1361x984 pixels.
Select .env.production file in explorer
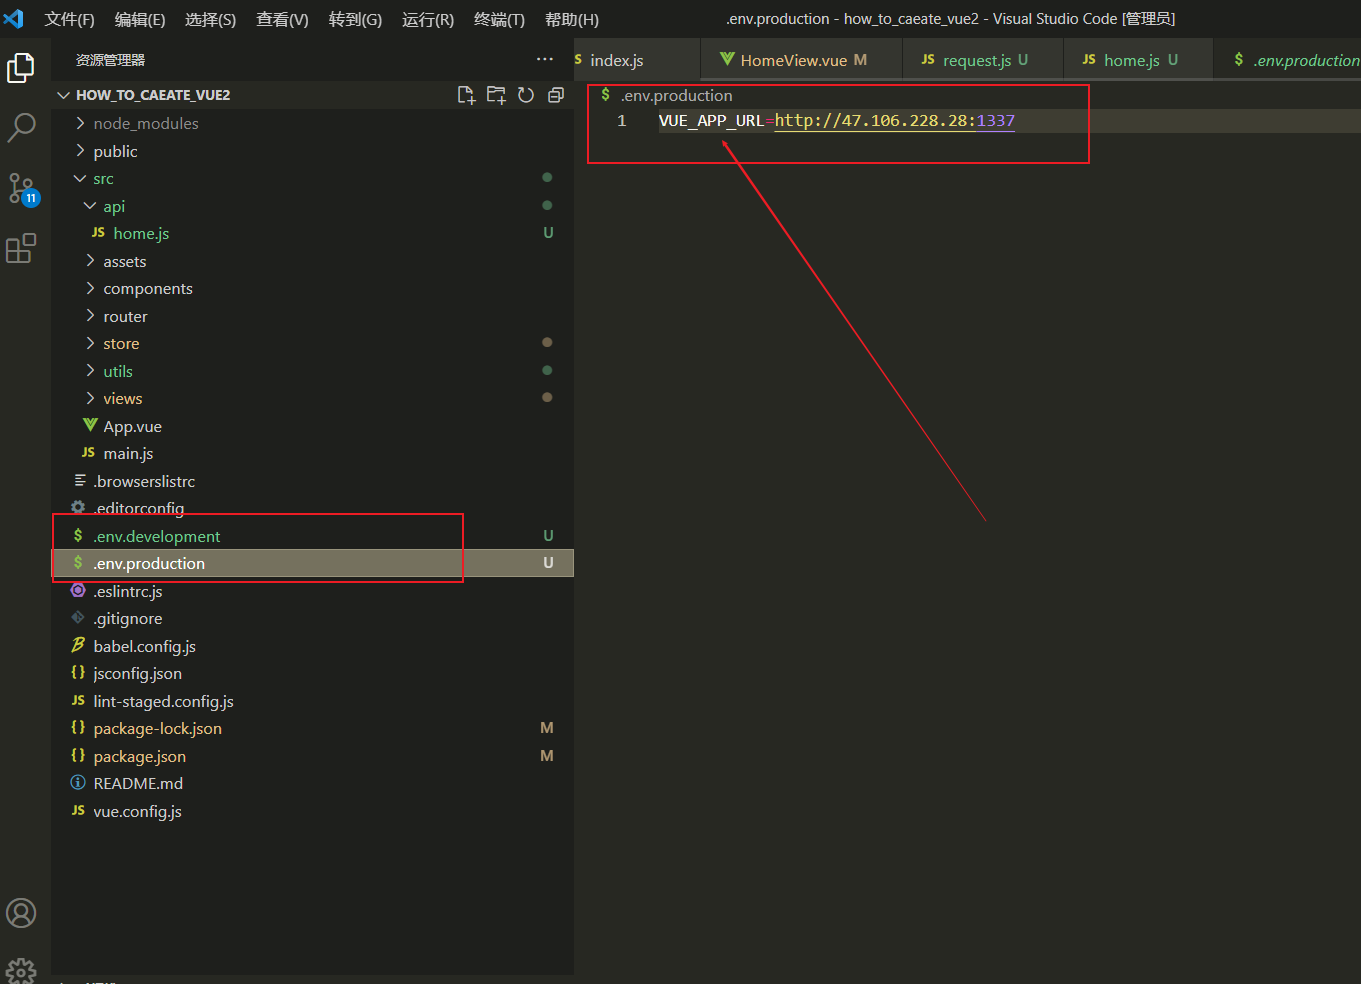(313, 563)
